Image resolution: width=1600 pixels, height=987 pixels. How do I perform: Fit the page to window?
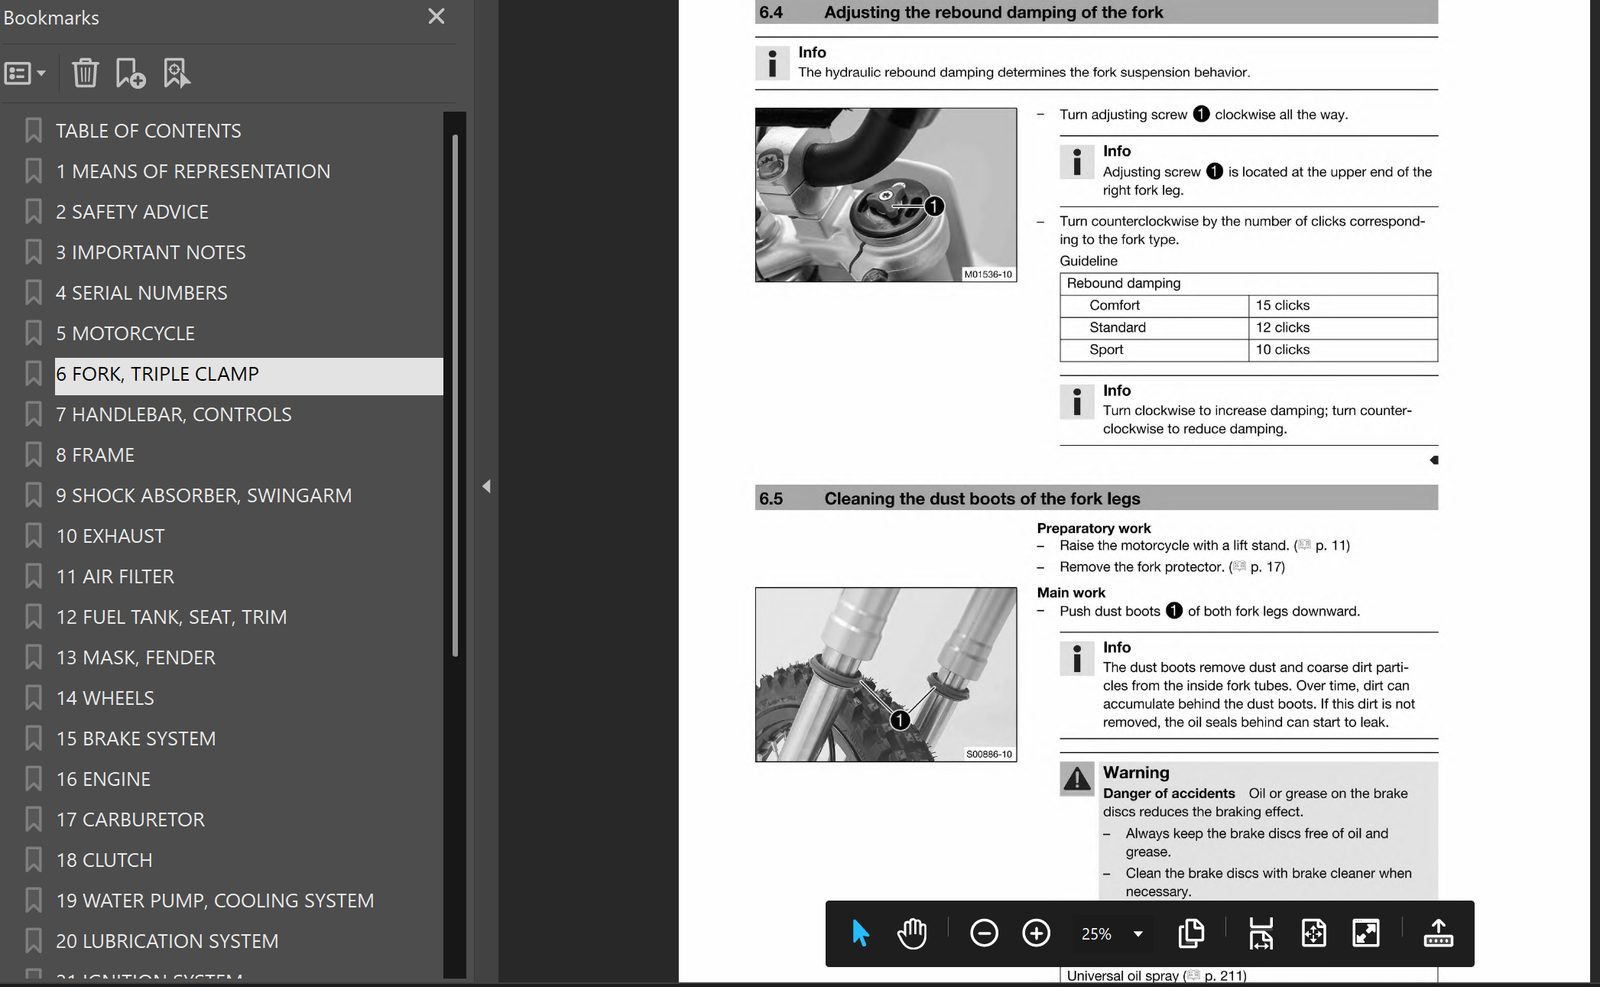point(1313,933)
